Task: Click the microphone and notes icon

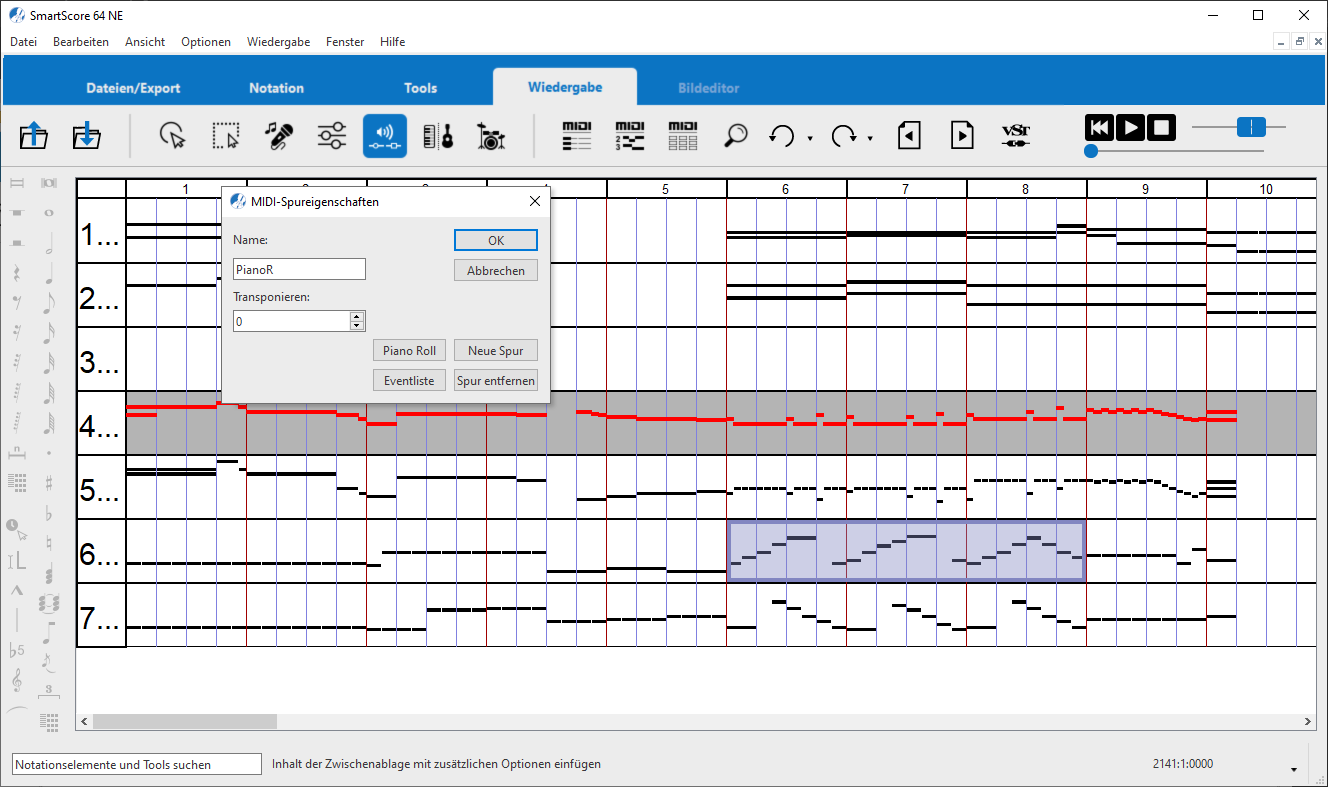Action: [x=279, y=136]
